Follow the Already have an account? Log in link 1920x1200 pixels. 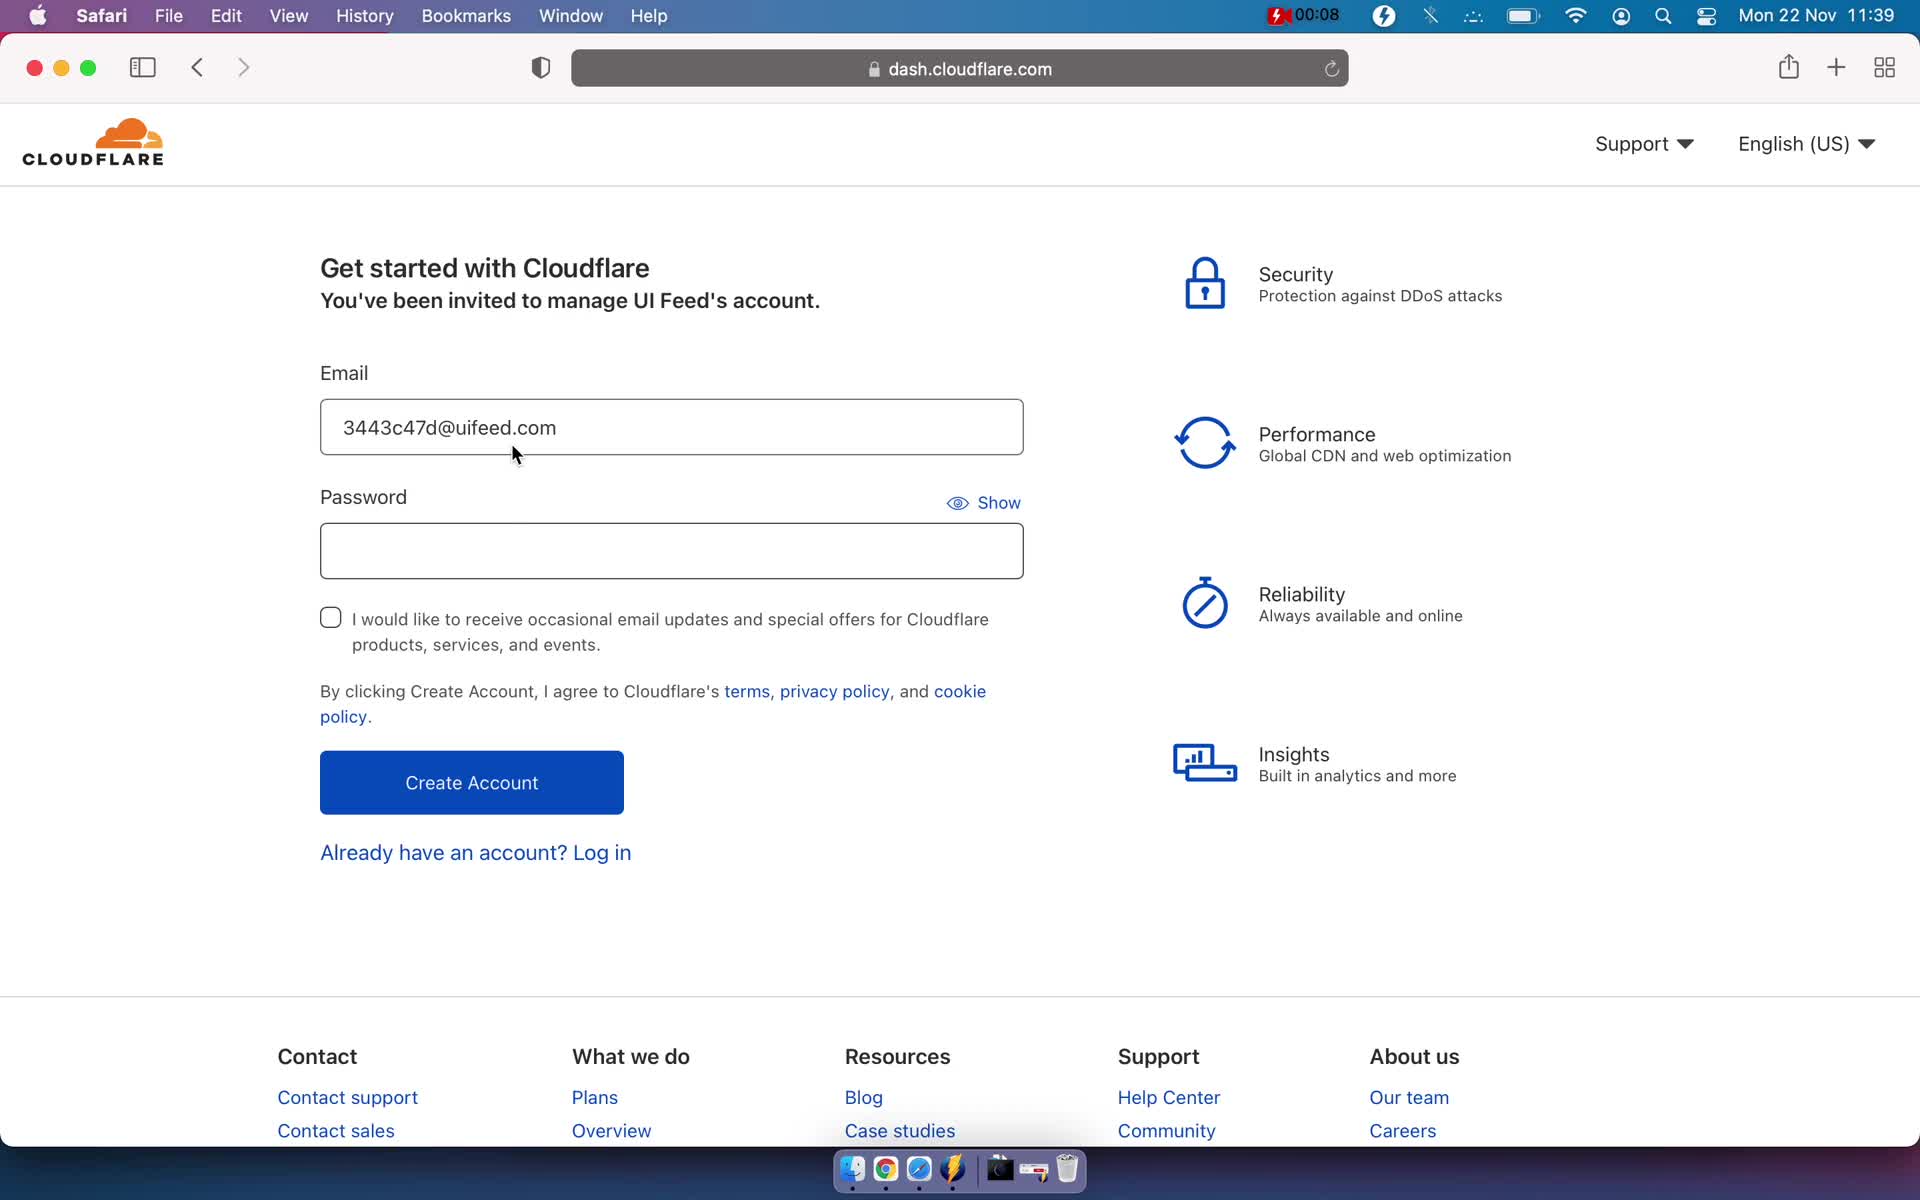pos(475,853)
